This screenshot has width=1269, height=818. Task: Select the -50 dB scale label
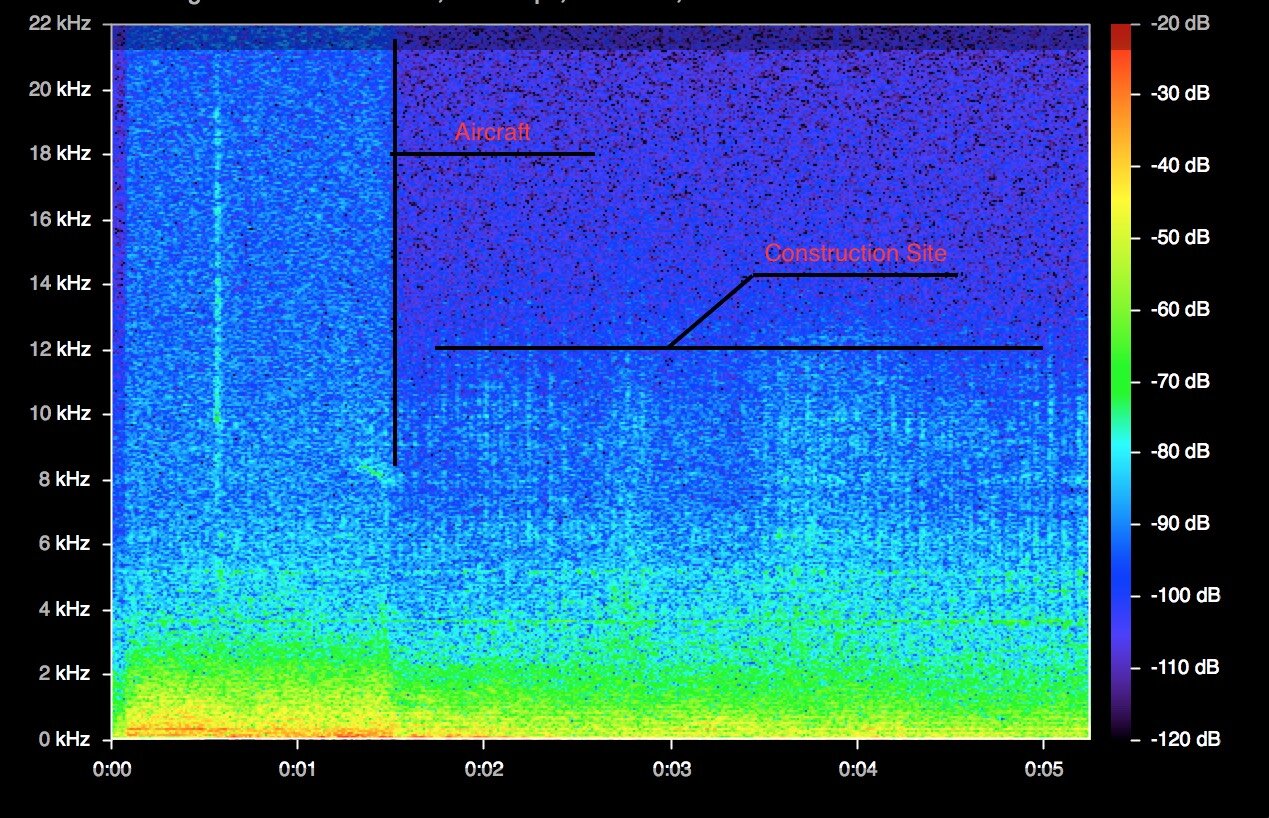[1182, 238]
